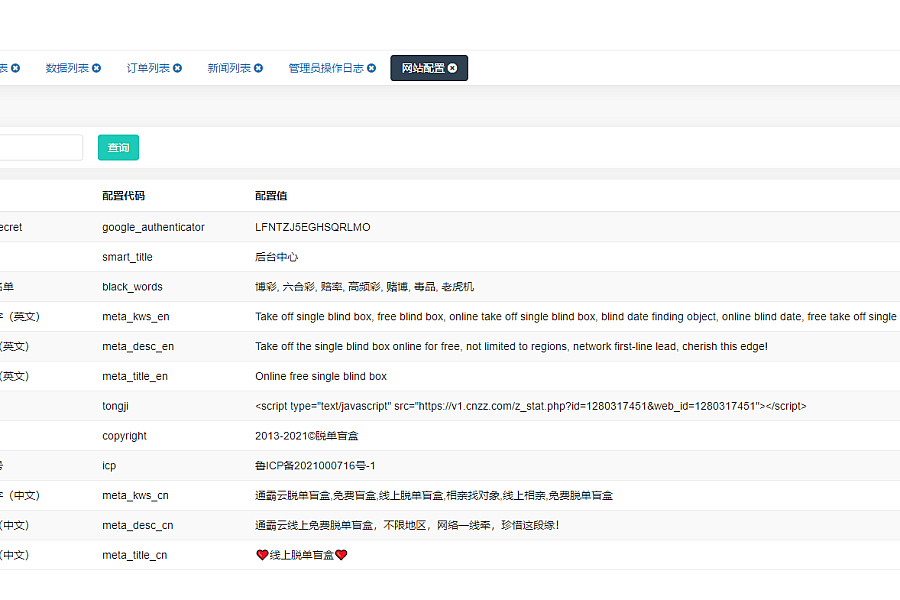Screen dimensions: 900x600
Task: Select the active 网站配置 tab
Action: pyautogui.click(x=429, y=68)
